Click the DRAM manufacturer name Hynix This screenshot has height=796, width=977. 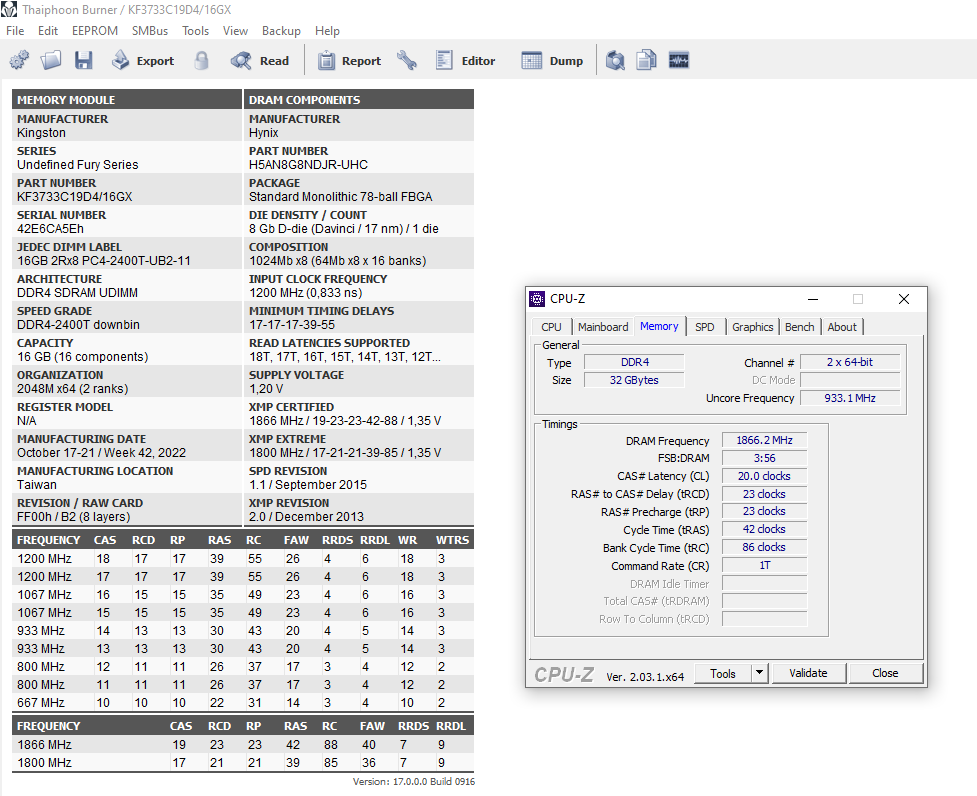pos(264,133)
